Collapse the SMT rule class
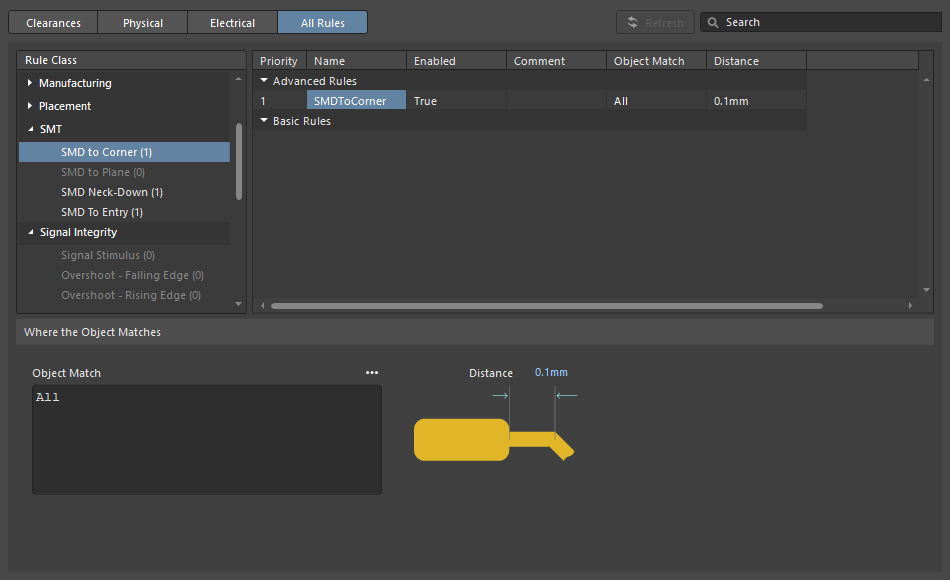 tap(30, 129)
